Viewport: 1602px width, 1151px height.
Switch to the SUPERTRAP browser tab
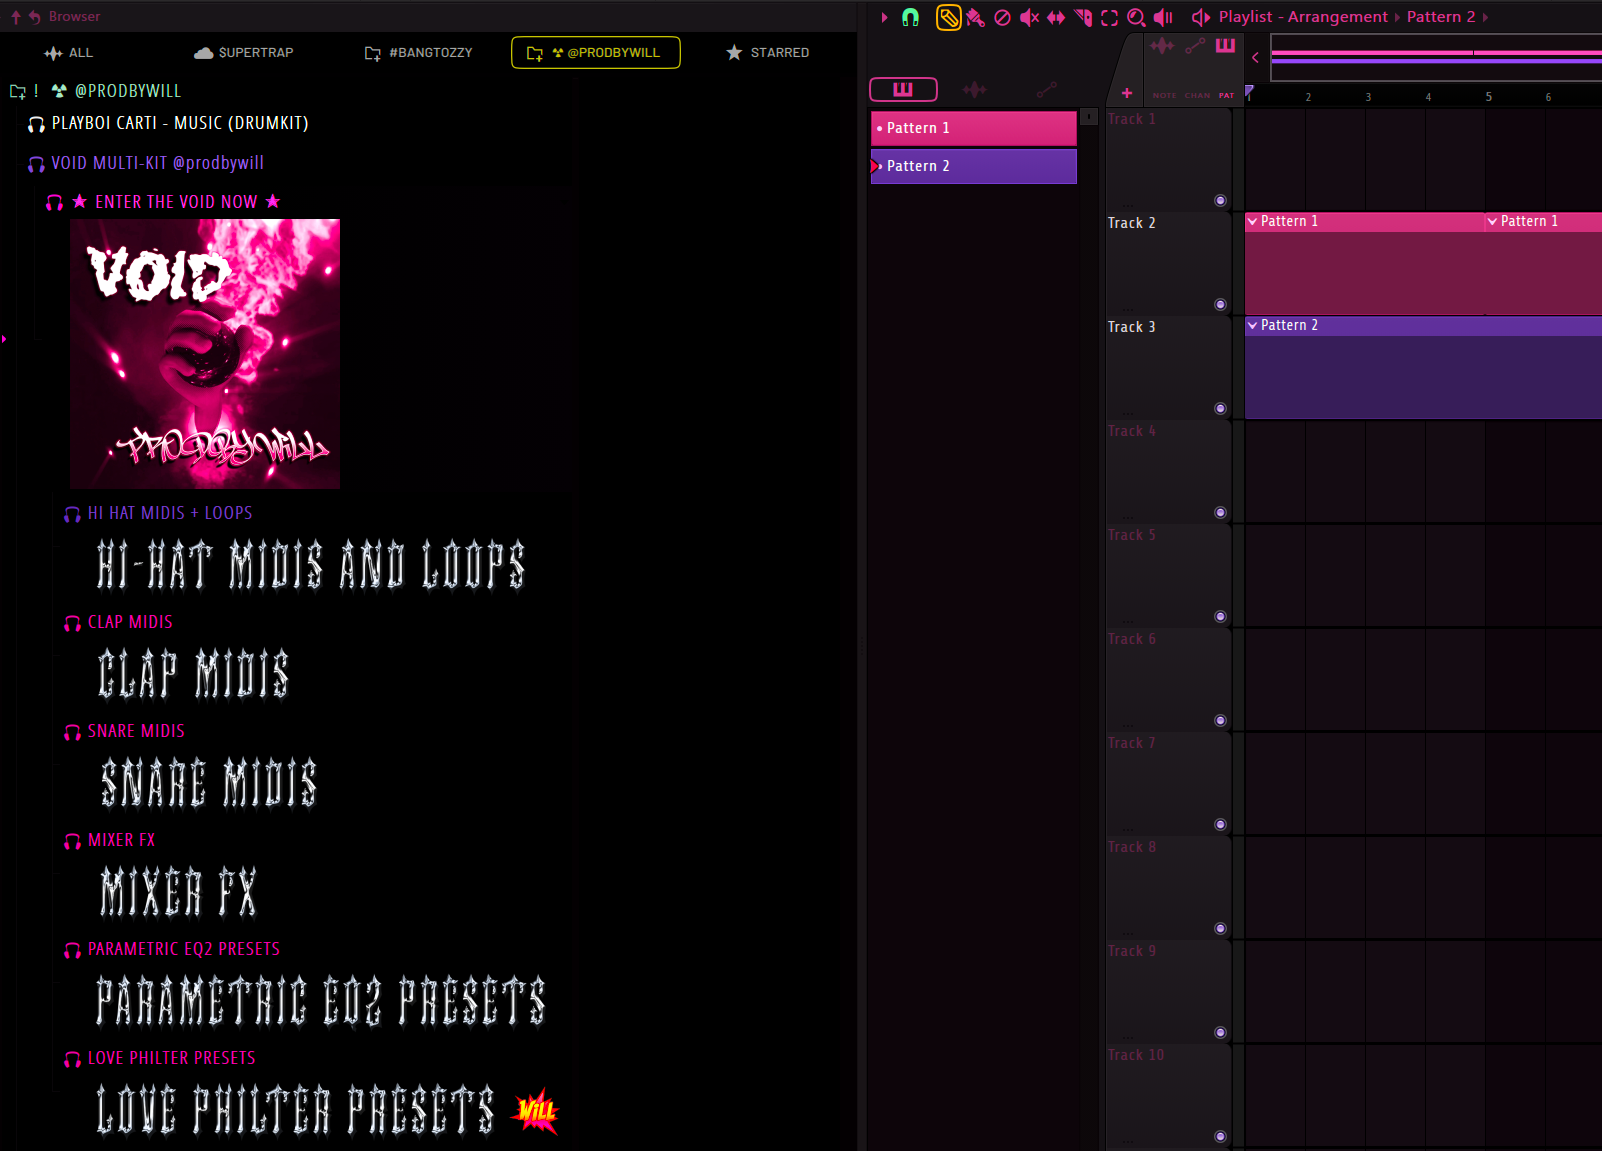[244, 53]
